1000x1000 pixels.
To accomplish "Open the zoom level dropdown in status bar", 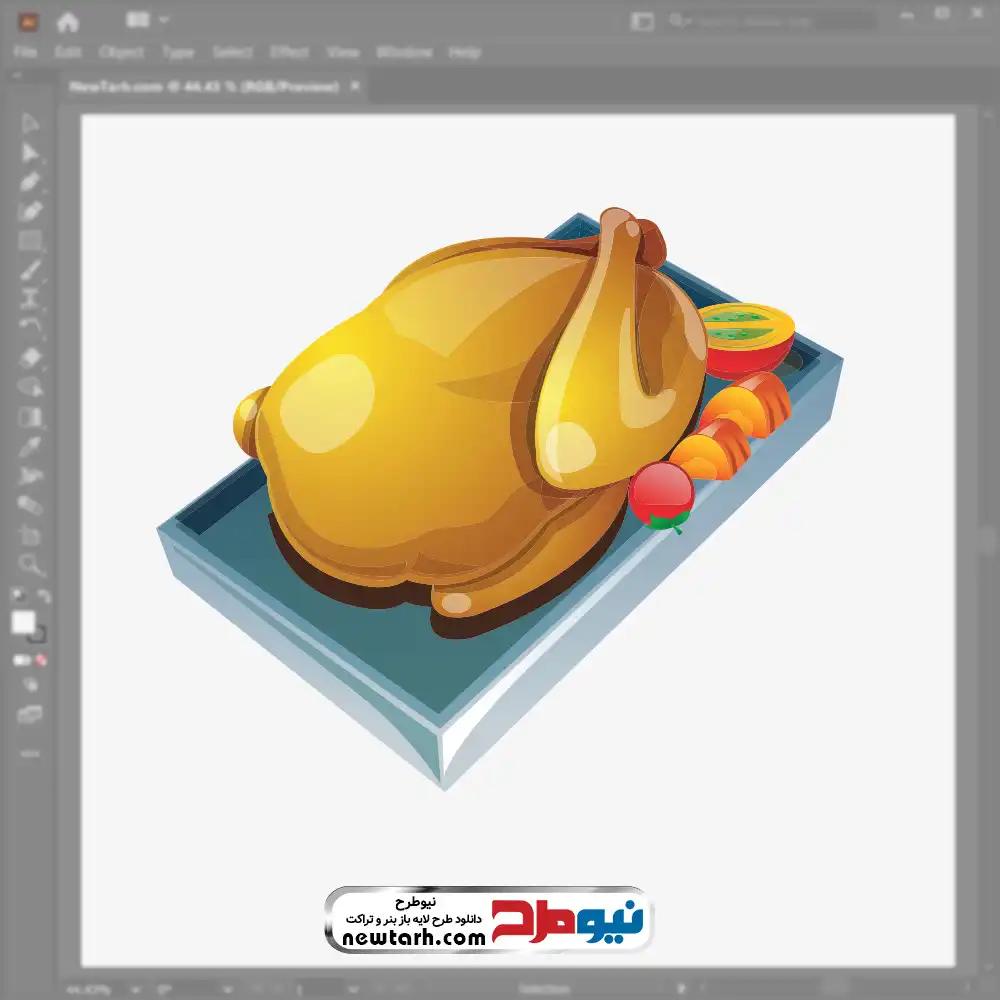I will 136,990.
